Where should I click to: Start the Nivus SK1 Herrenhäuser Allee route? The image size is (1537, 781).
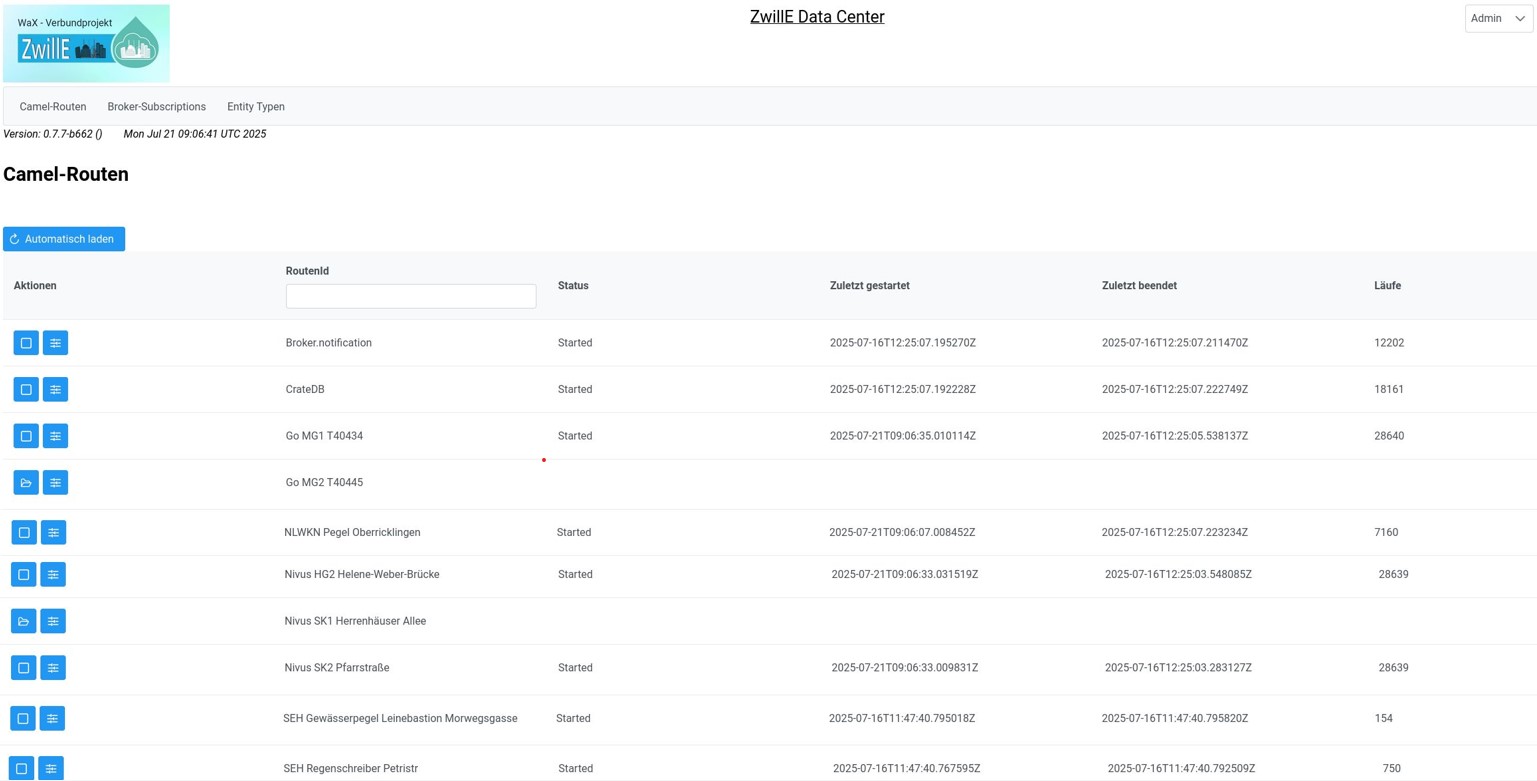24,620
